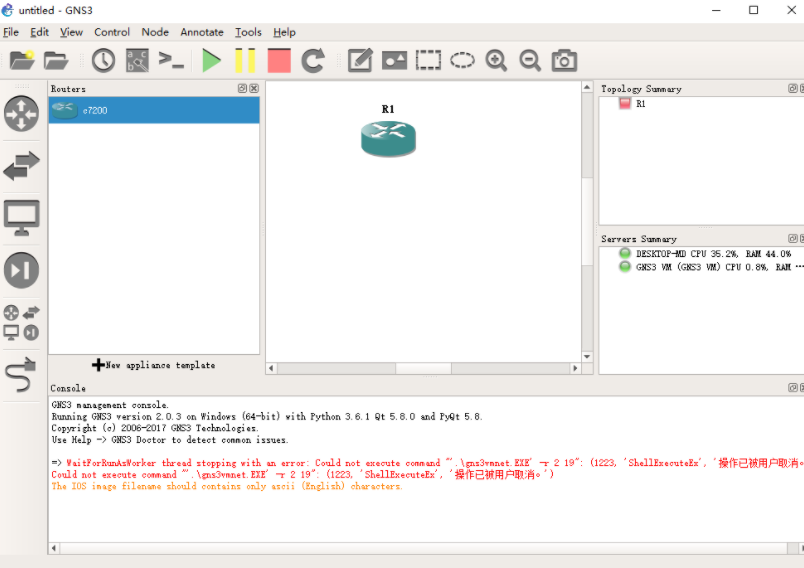
Task: Browse end devices monitor icon
Action: [22, 217]
